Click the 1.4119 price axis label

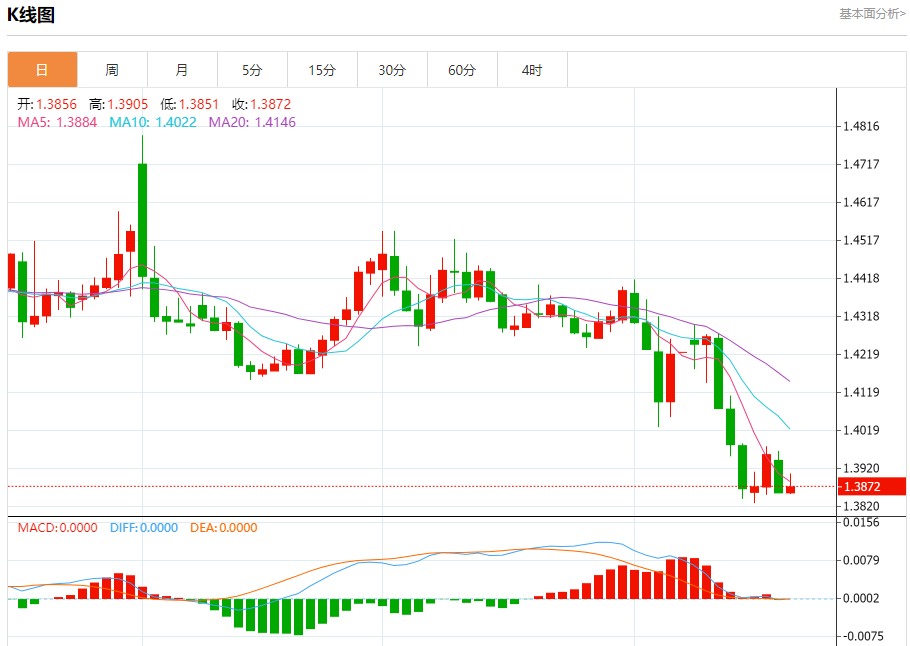(x=861, y=392)
